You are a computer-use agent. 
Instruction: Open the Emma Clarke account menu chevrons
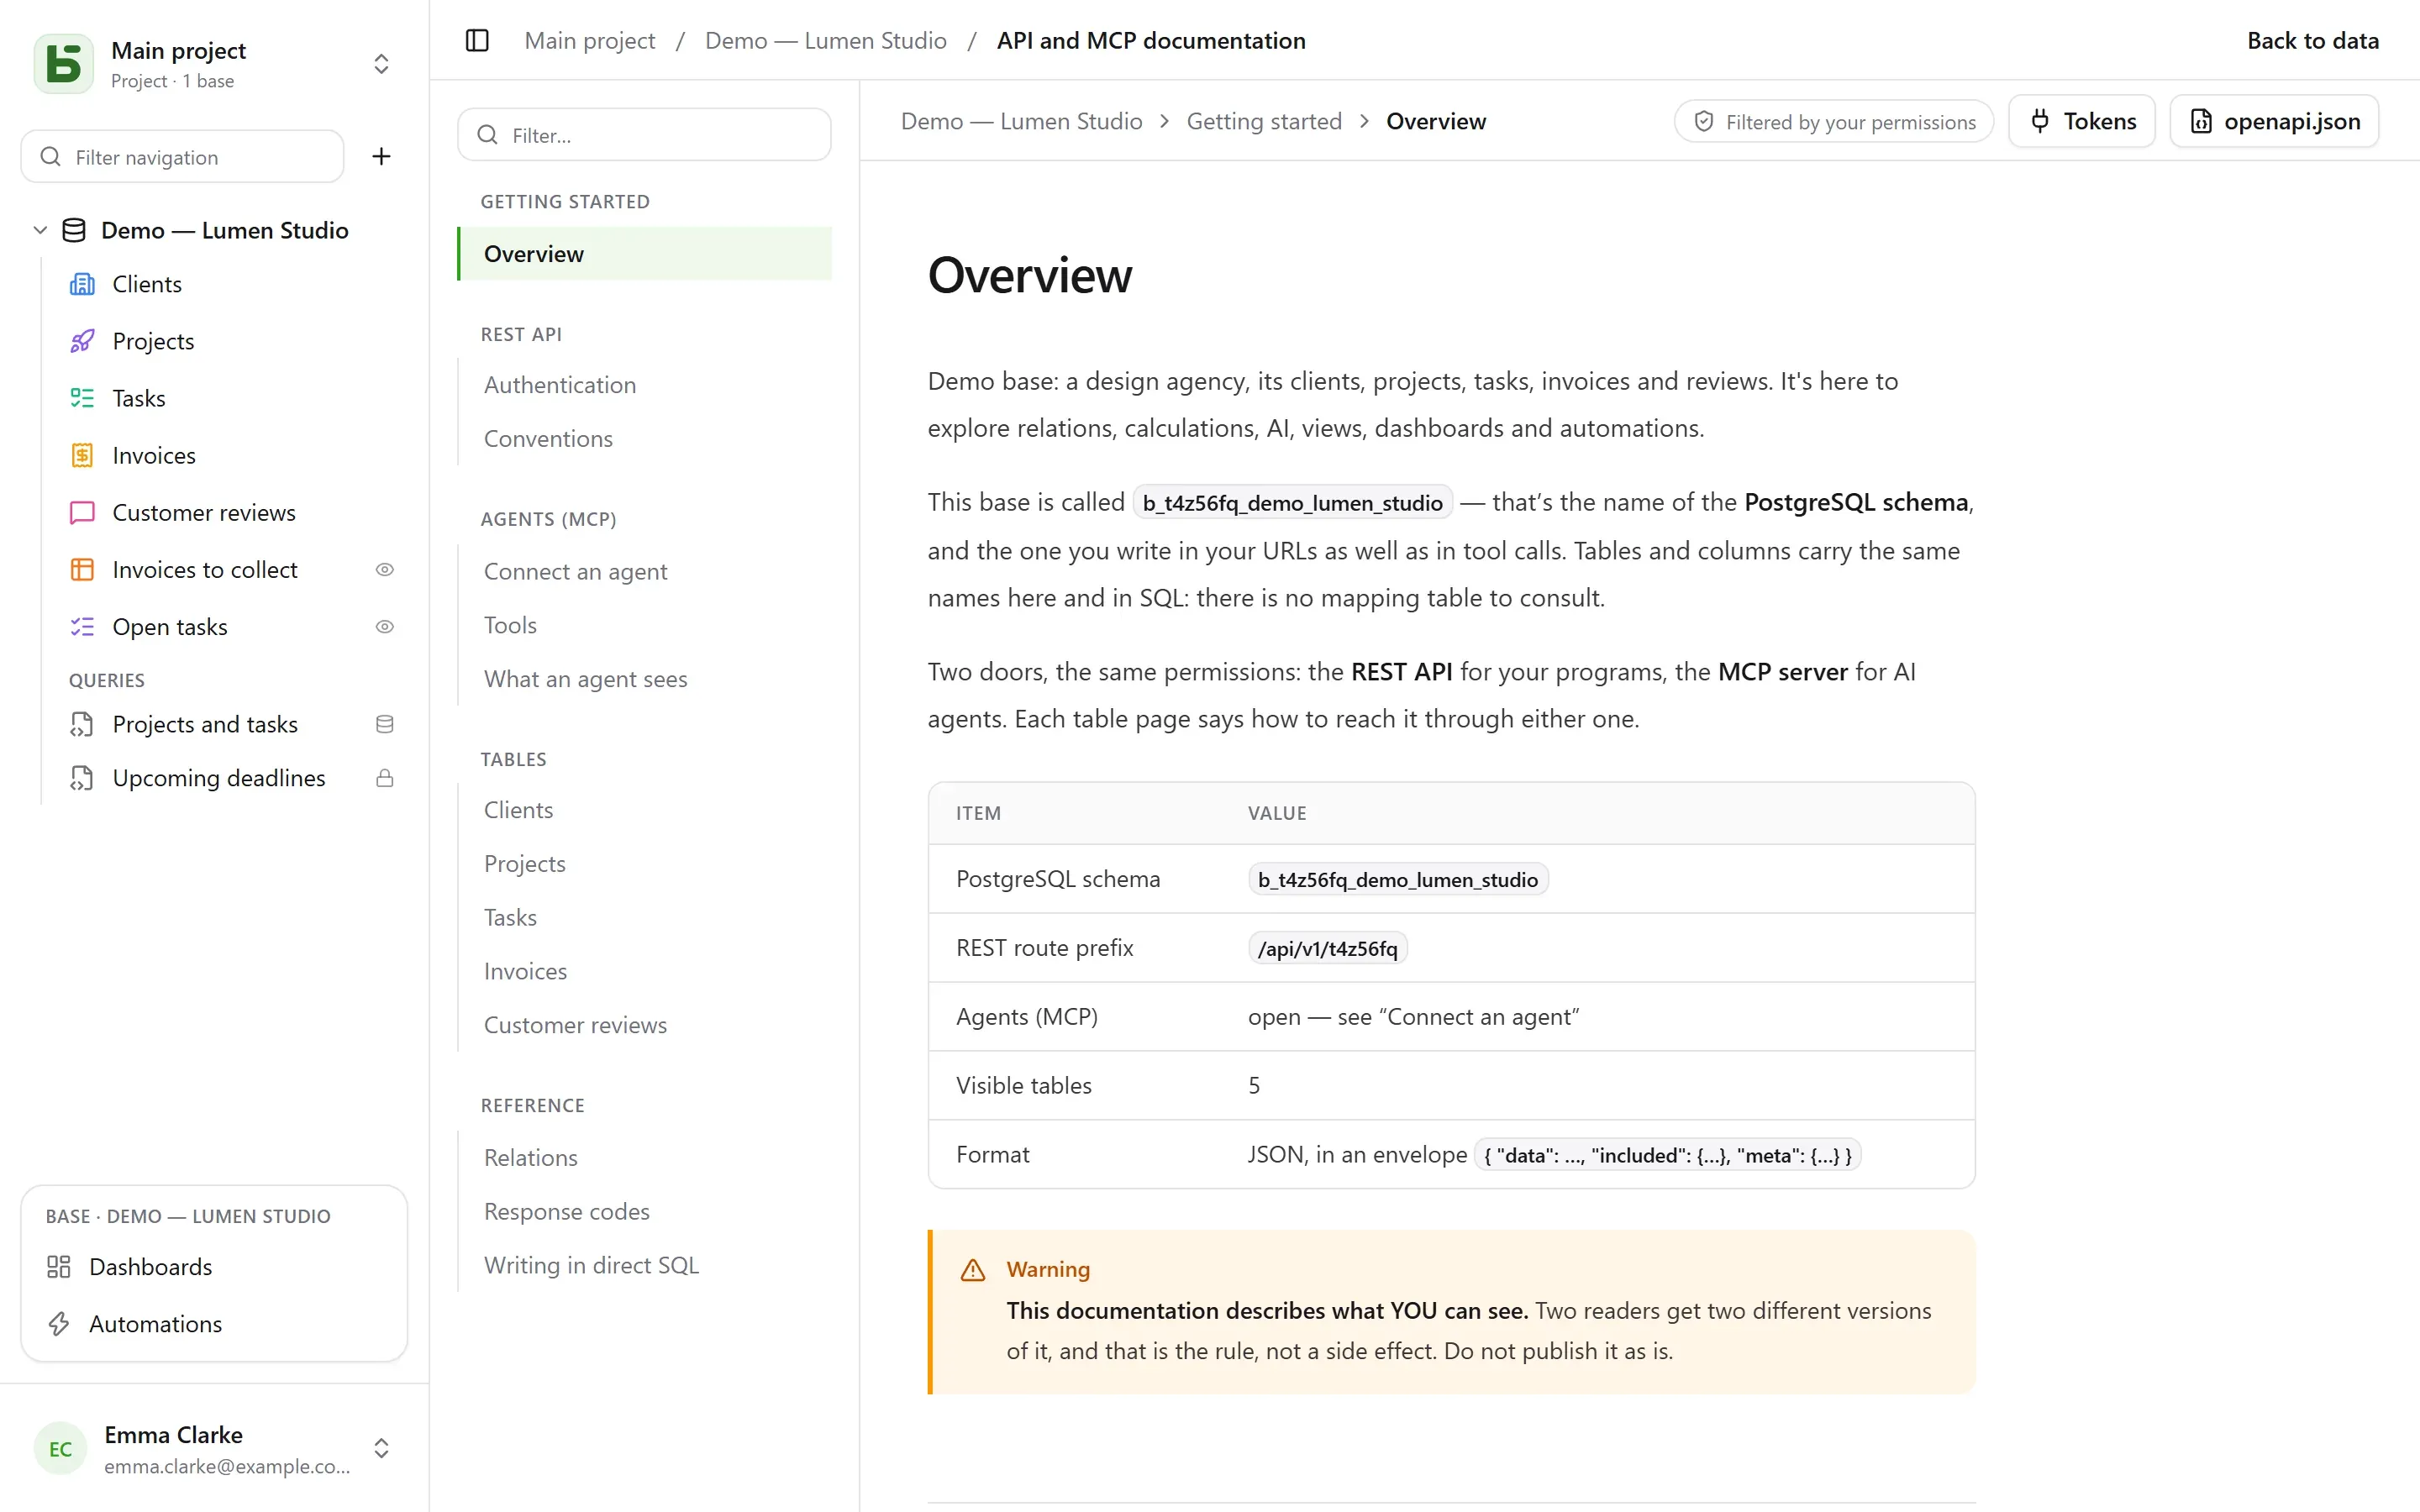pyautogui.click(x=381, y=1448)
